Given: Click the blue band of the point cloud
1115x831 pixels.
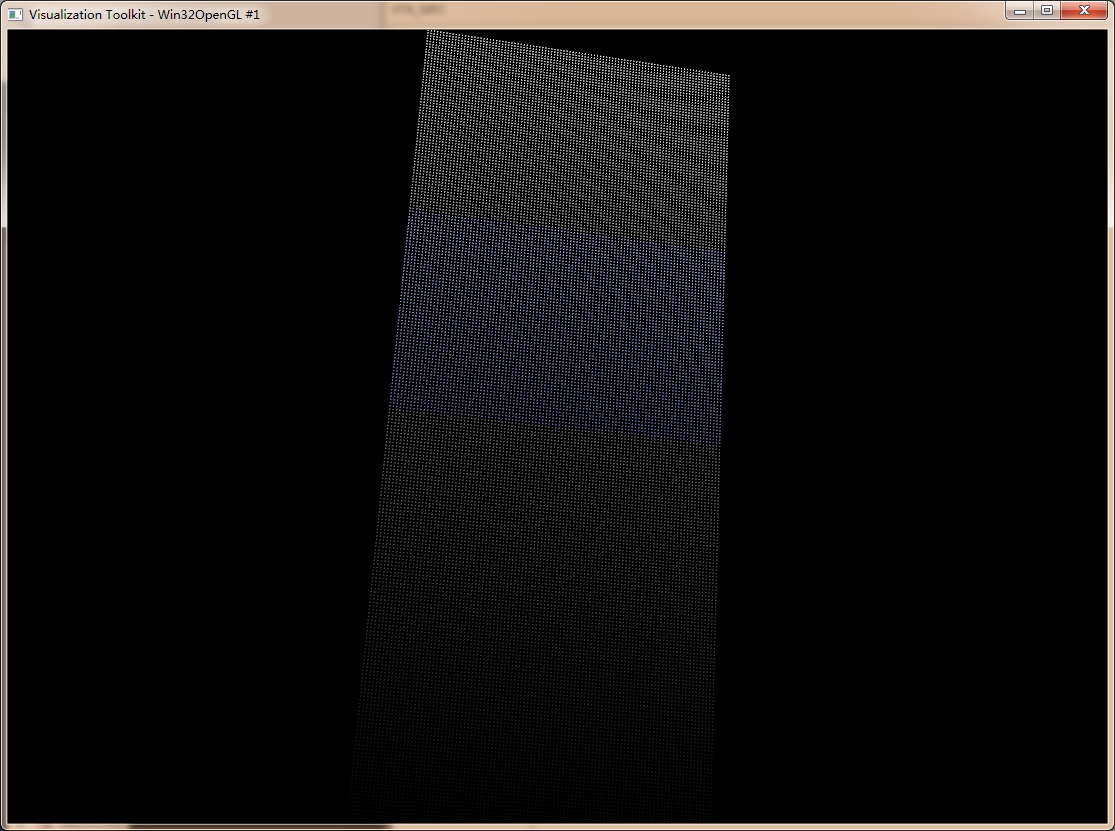Looking at the screenshot, I should click(x=560, y=327).
